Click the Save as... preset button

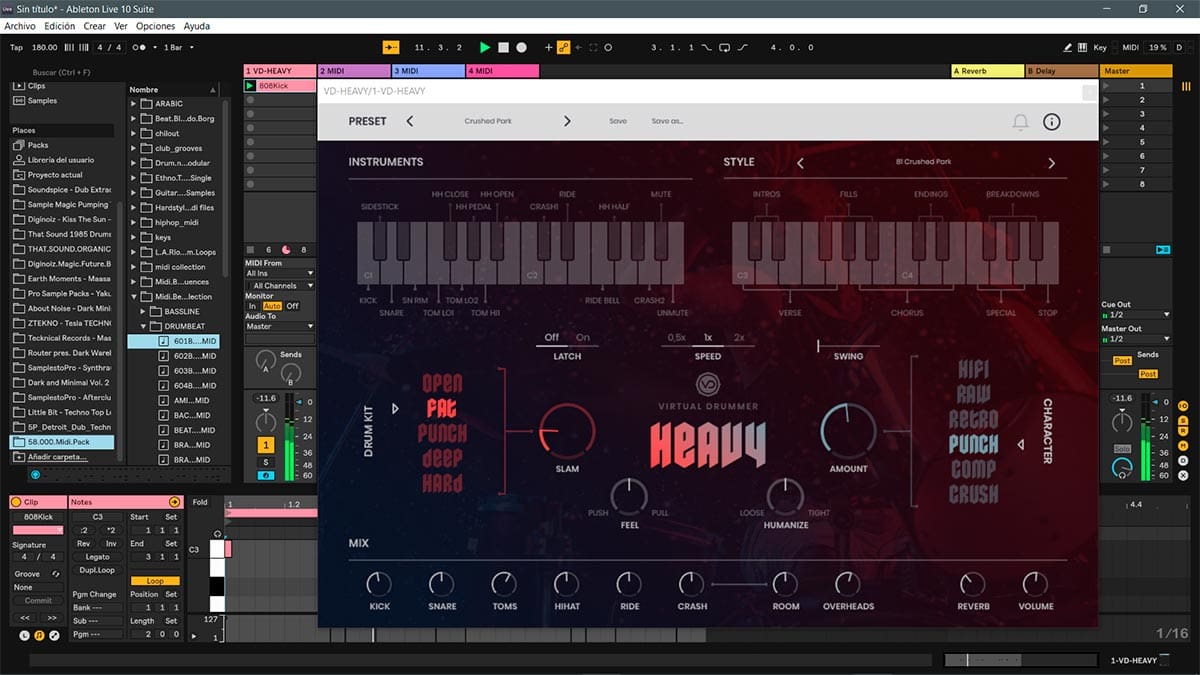coord(667,121)
